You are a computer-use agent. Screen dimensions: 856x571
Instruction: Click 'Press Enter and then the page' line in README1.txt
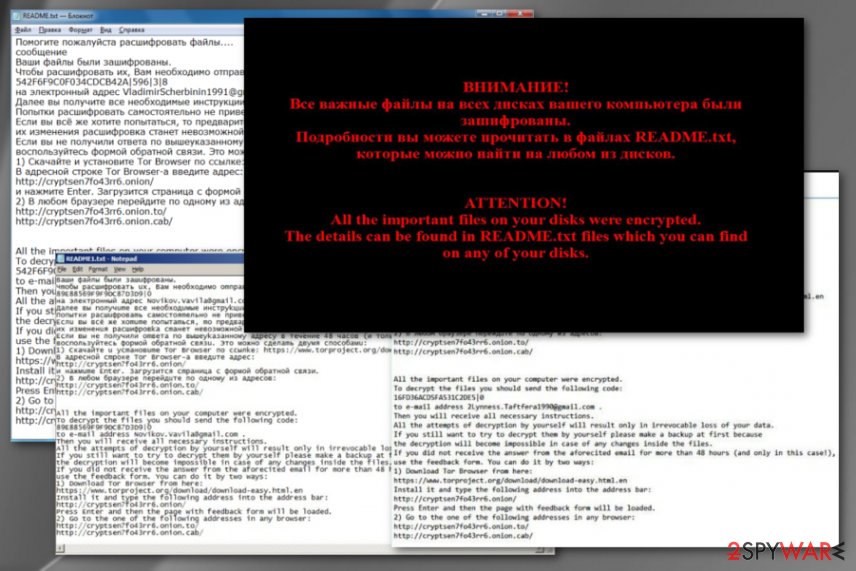[194, 511]
